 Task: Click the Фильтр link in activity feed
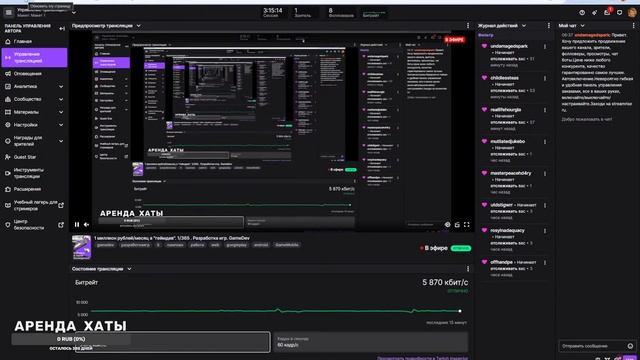[x=486, y=36]
